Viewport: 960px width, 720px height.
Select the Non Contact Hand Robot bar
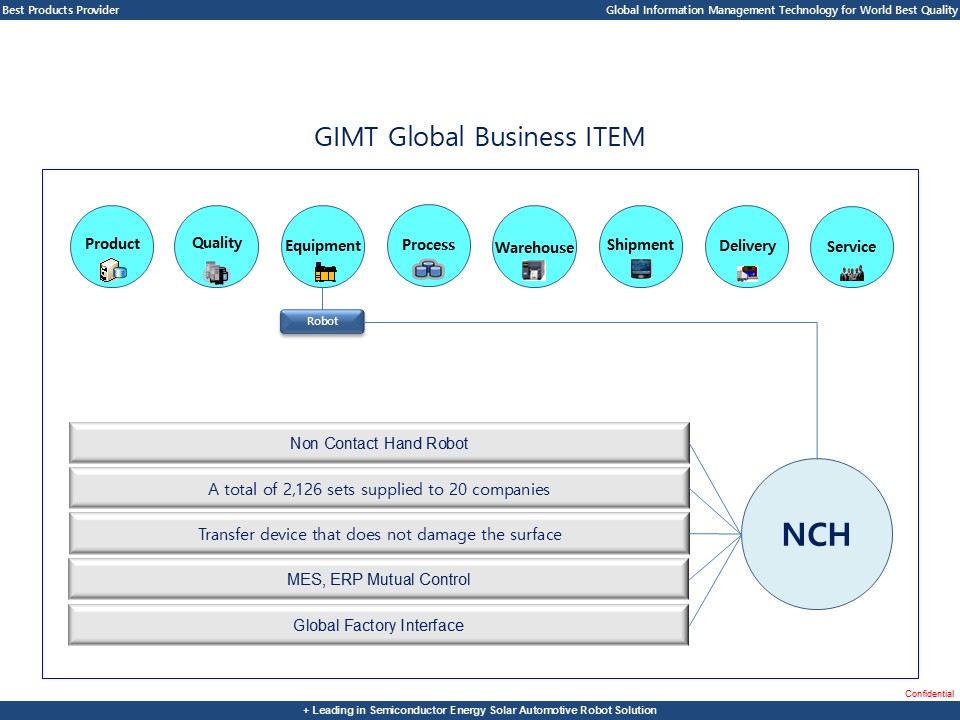pyautogui.click(x=379, y=443)
